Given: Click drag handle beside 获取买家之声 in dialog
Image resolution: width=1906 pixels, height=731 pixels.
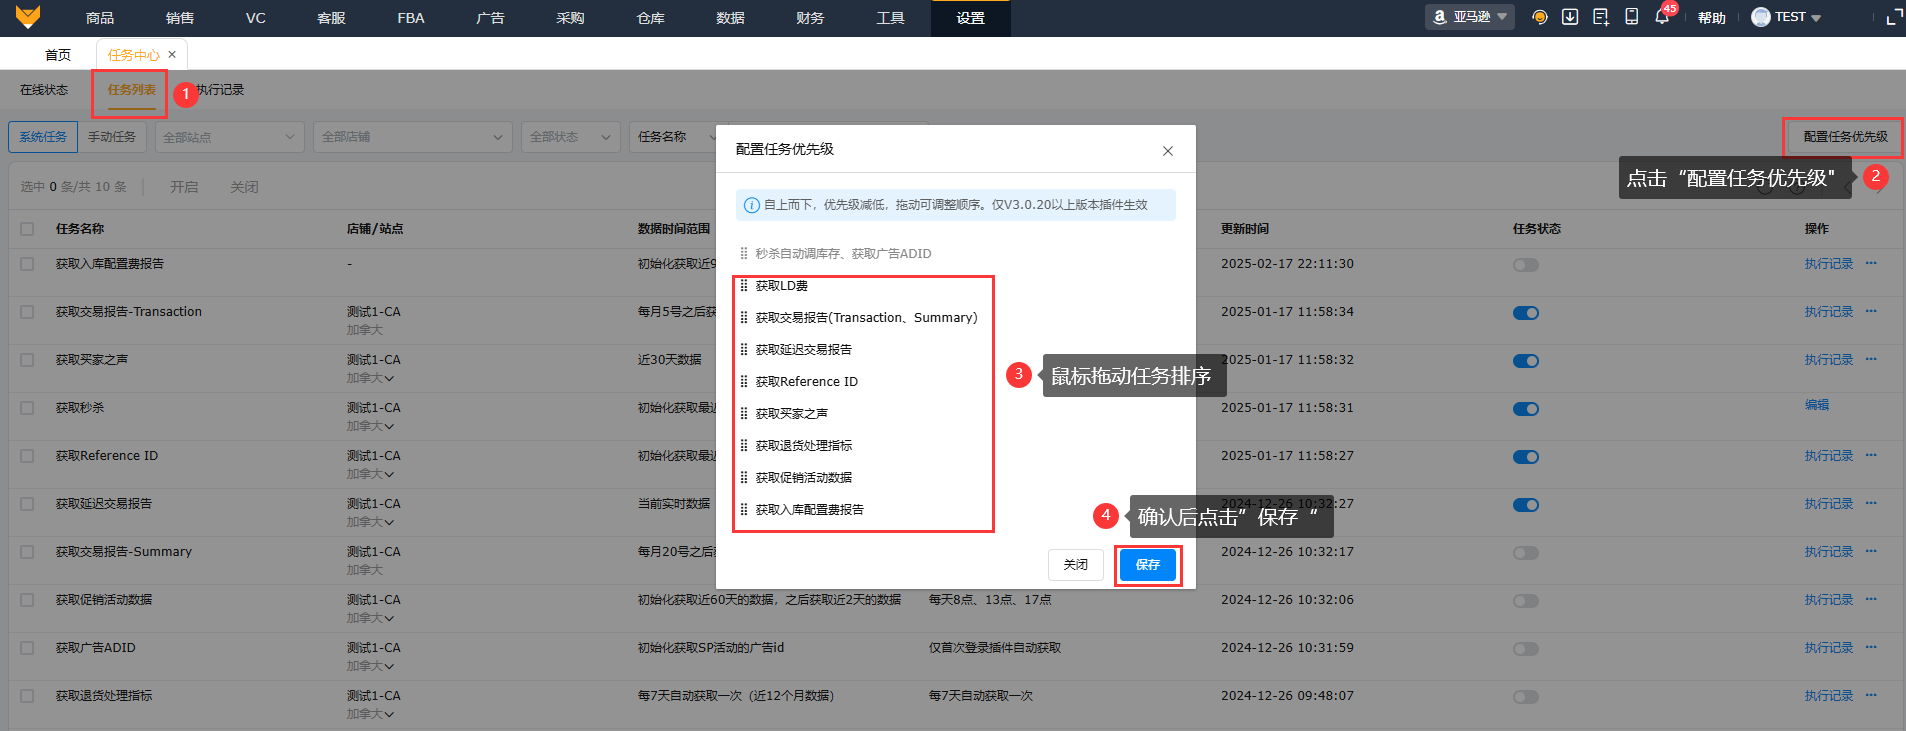Looking at the screenshot, I should (x=744, y=414).
